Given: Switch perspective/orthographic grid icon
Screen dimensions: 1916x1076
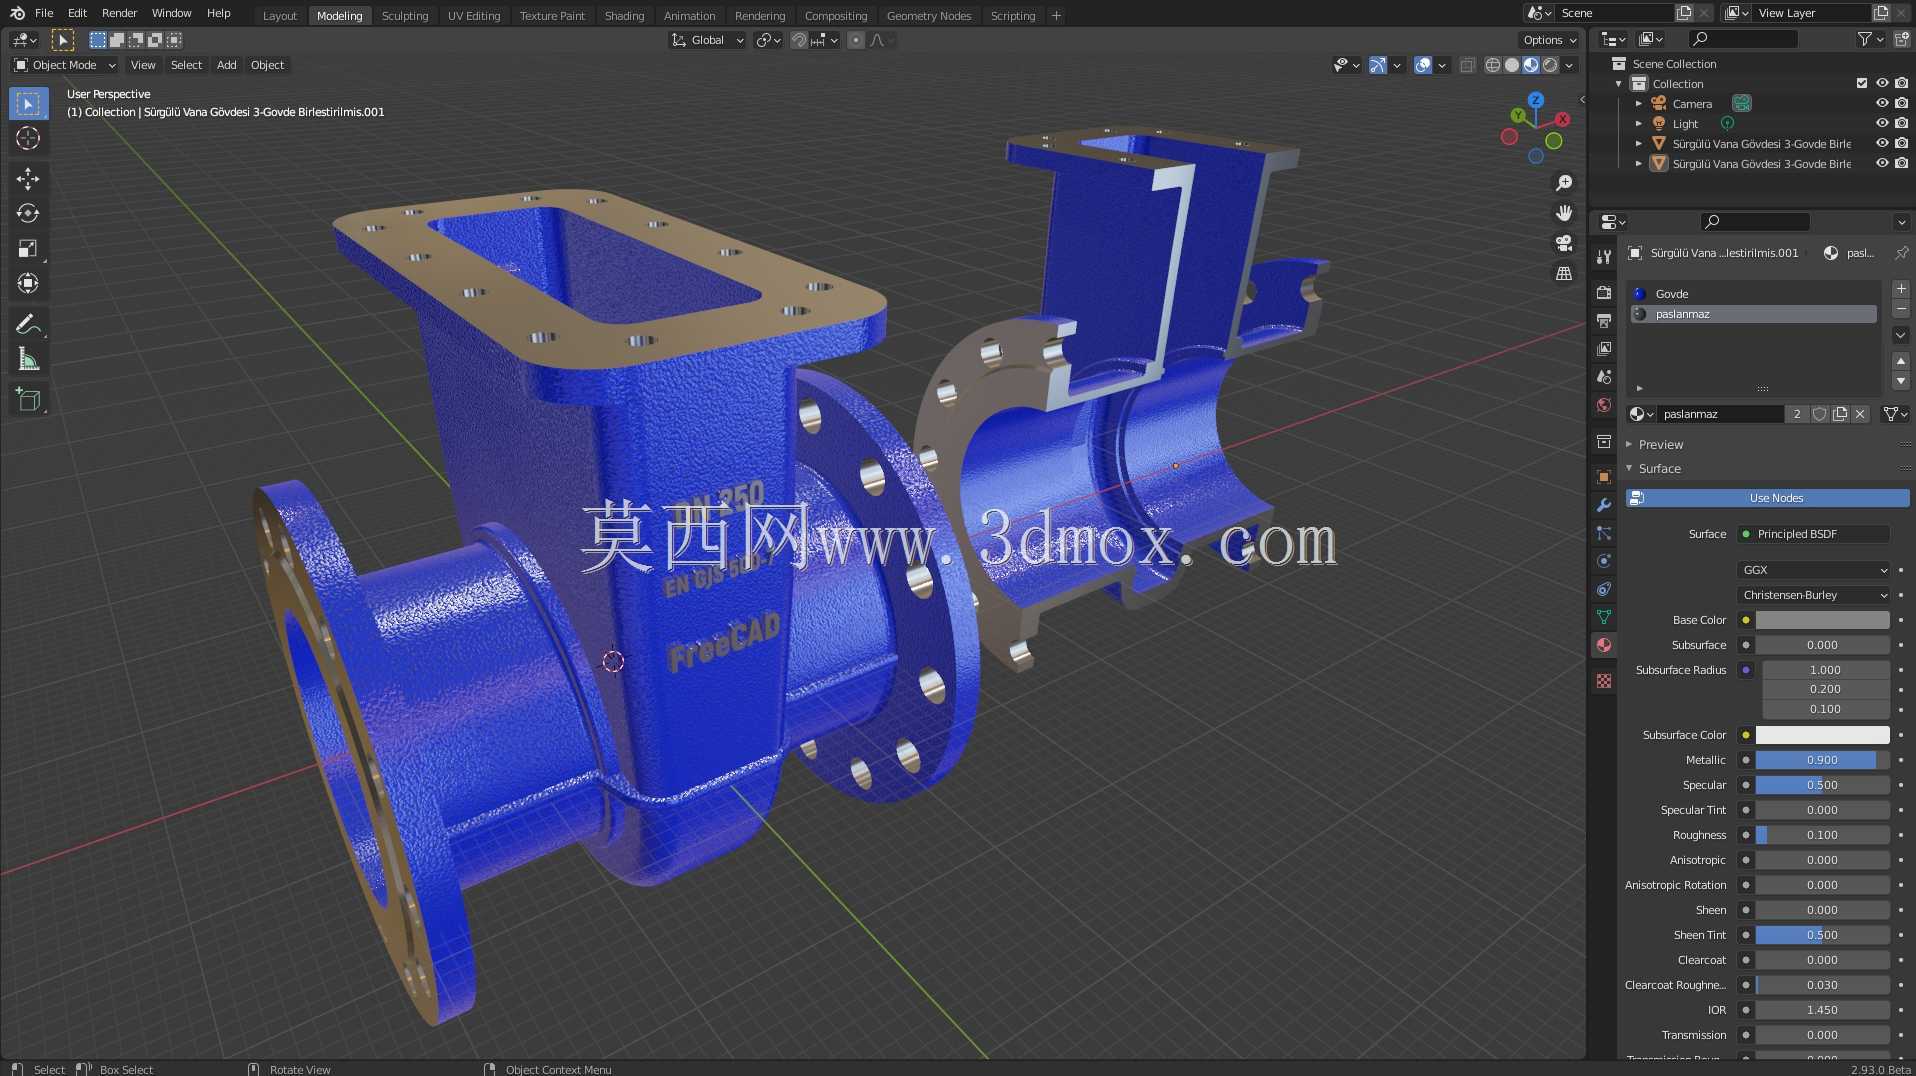Looking at the screenshot, I should pyautogui.click(x=1564, y=273).
